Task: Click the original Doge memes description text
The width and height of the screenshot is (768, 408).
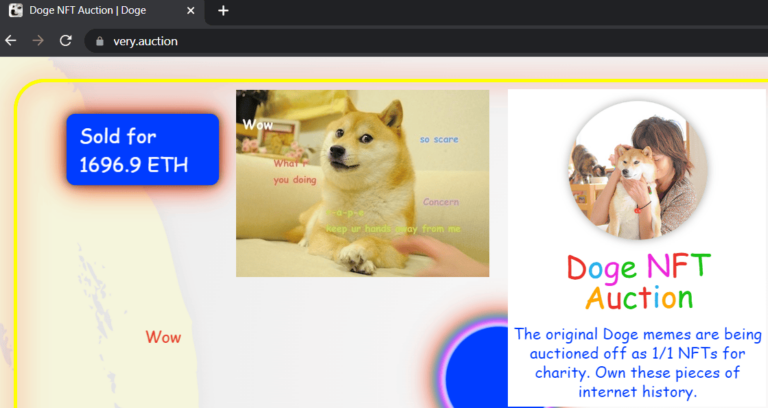Action: [638, 363]
